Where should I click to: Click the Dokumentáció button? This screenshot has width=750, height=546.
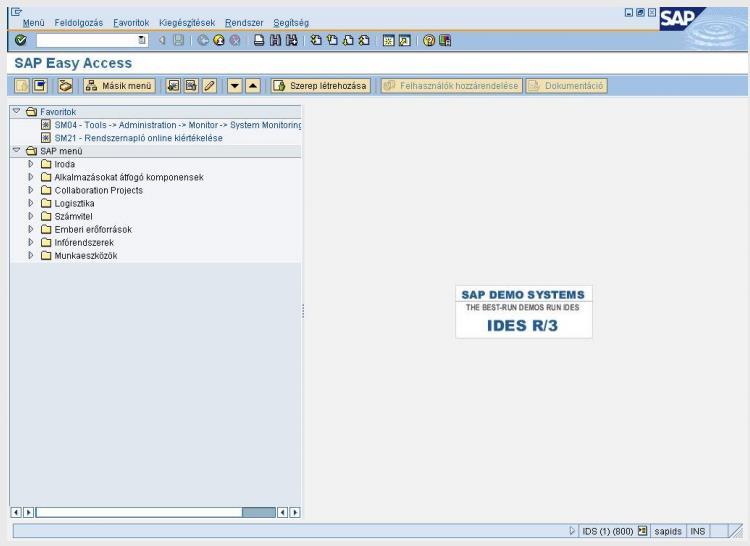click(x=566, y=86)
